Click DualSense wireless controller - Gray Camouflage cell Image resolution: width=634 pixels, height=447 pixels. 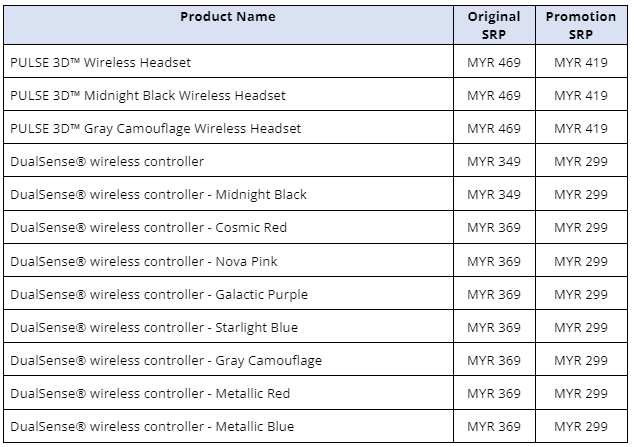(166, 360)
